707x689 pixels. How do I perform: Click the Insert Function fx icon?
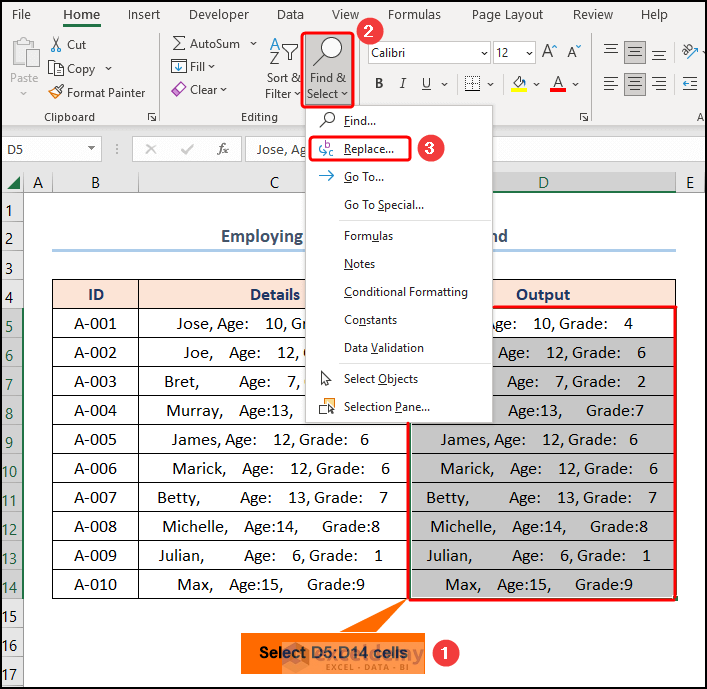click(223, 149)
